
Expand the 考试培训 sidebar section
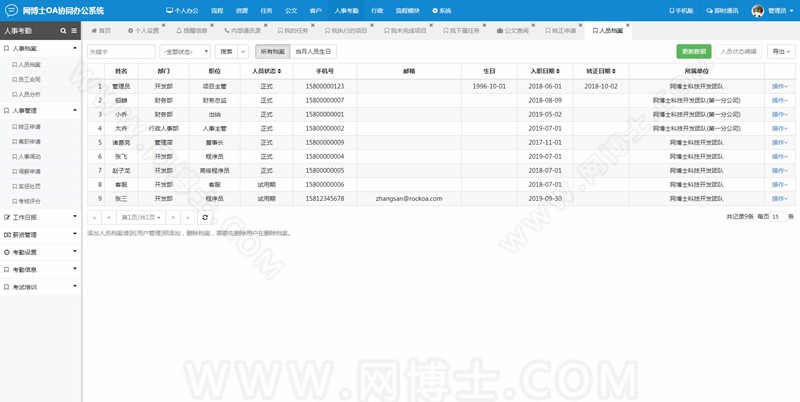pos(40,287)
